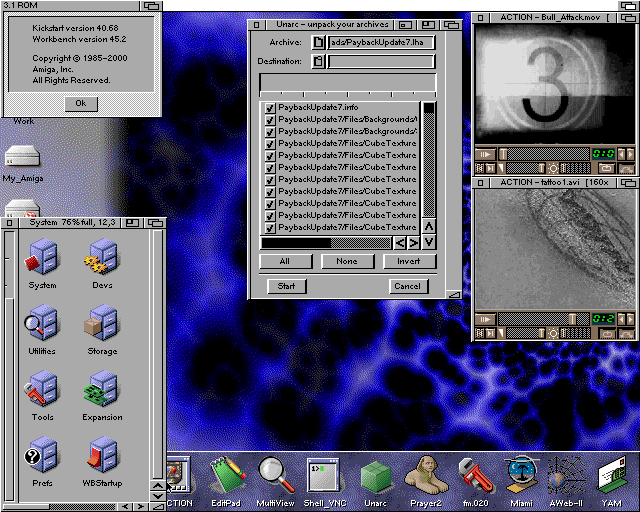Uncheck the first Files/Backgrounds entry checkbox
Screen dimensions: 640x512
[x=270, y=120]
